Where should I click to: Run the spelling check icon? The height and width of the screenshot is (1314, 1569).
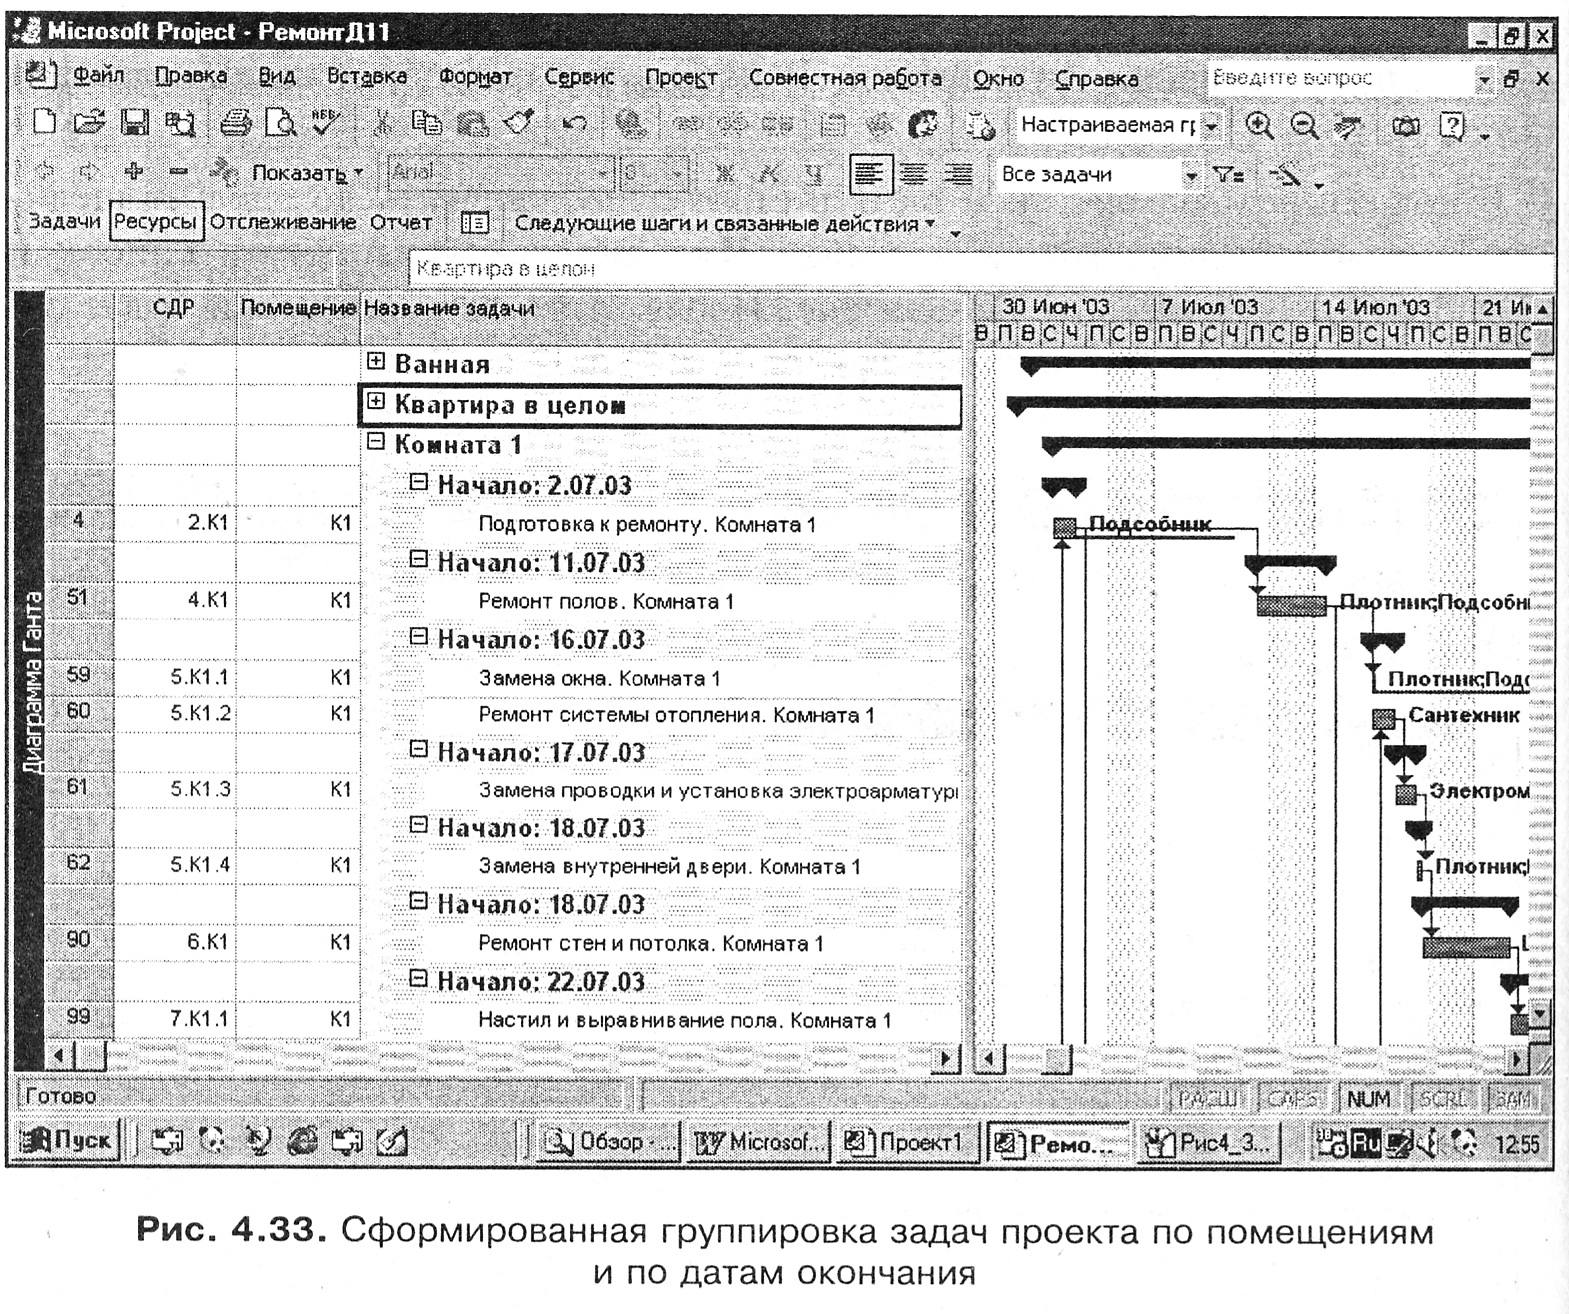[325, 123]
